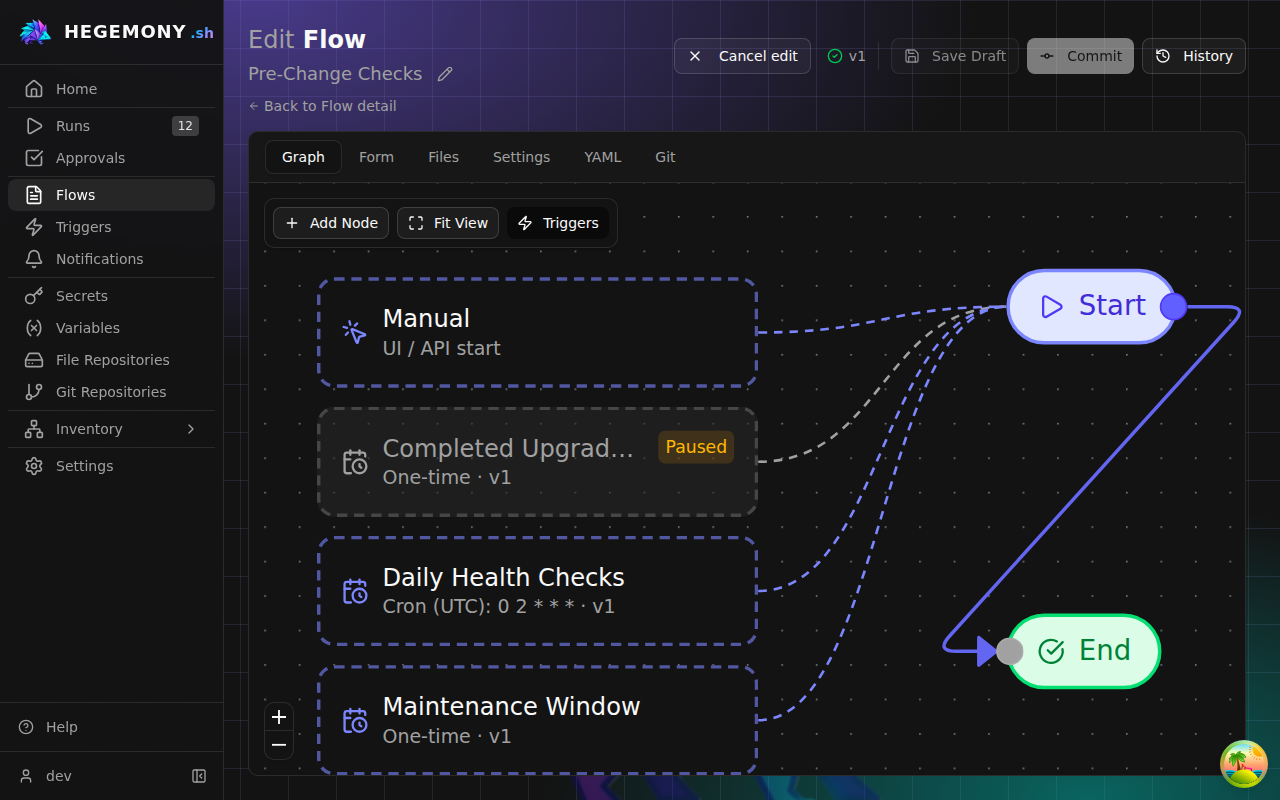This screenshot has height=800, width=1280.
Task: Click the Maintenance Window calendar icon
Action: 355,721
